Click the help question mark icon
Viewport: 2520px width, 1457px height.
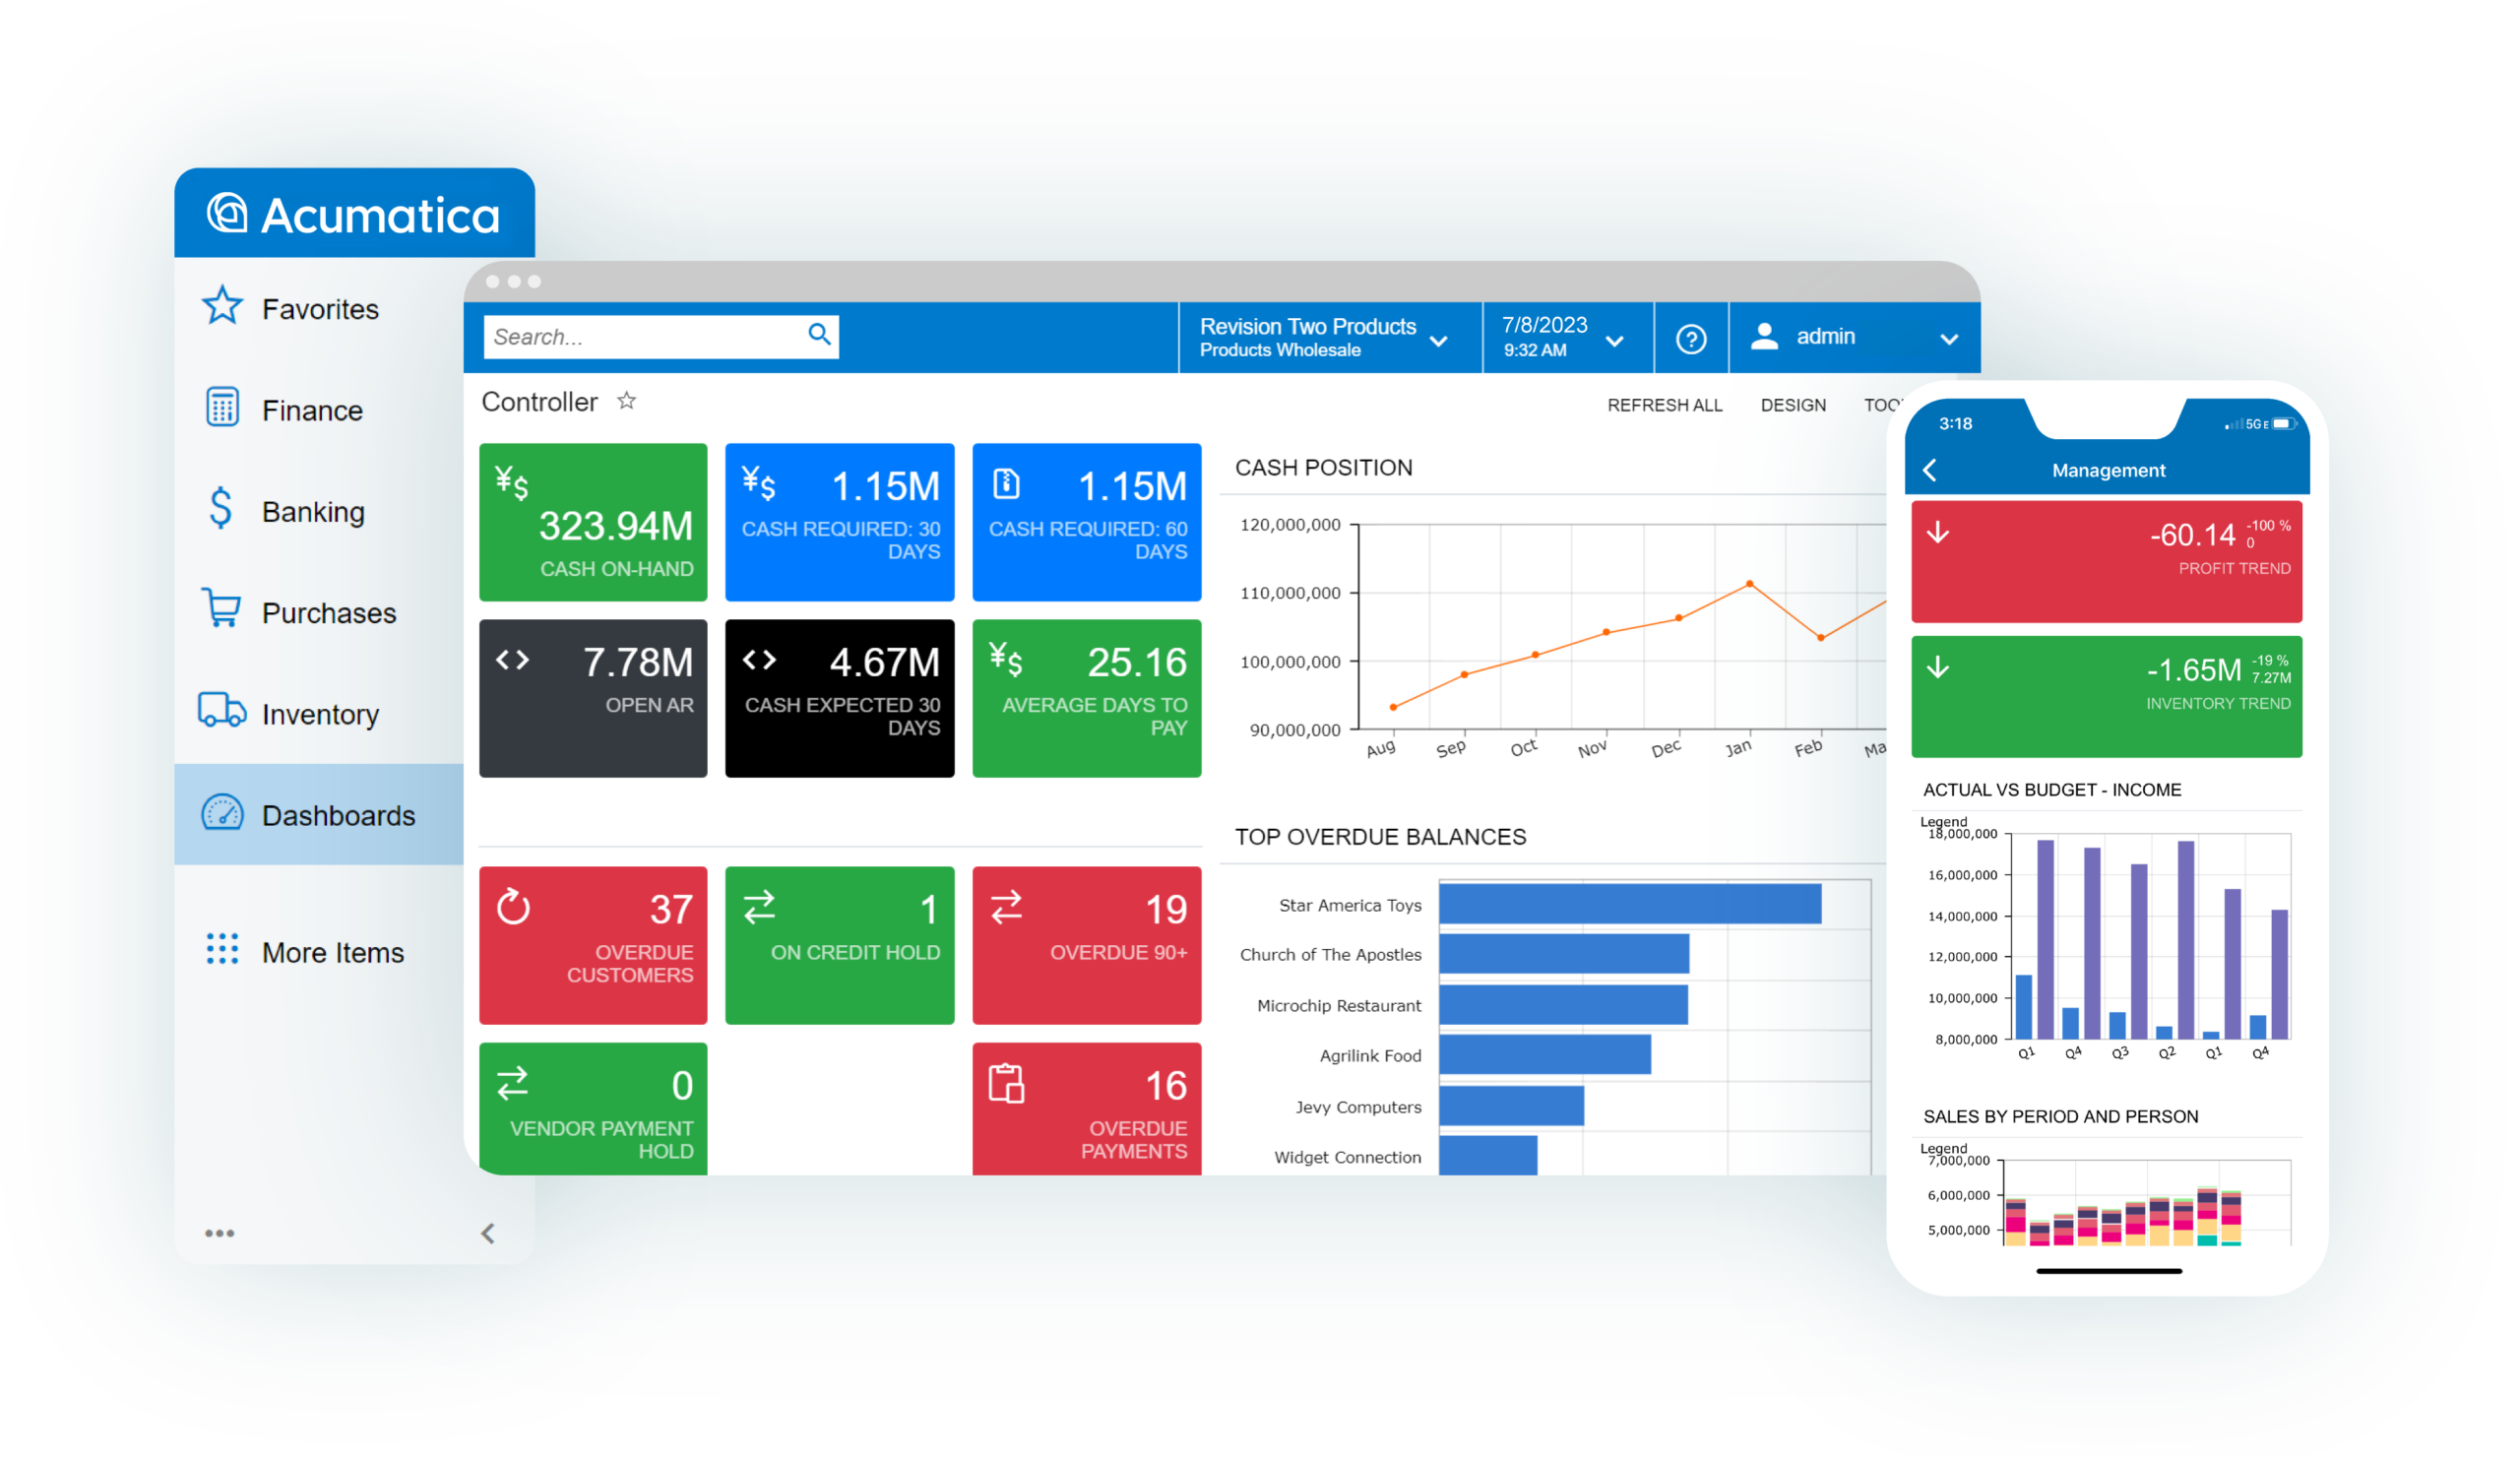point(1692,340)
